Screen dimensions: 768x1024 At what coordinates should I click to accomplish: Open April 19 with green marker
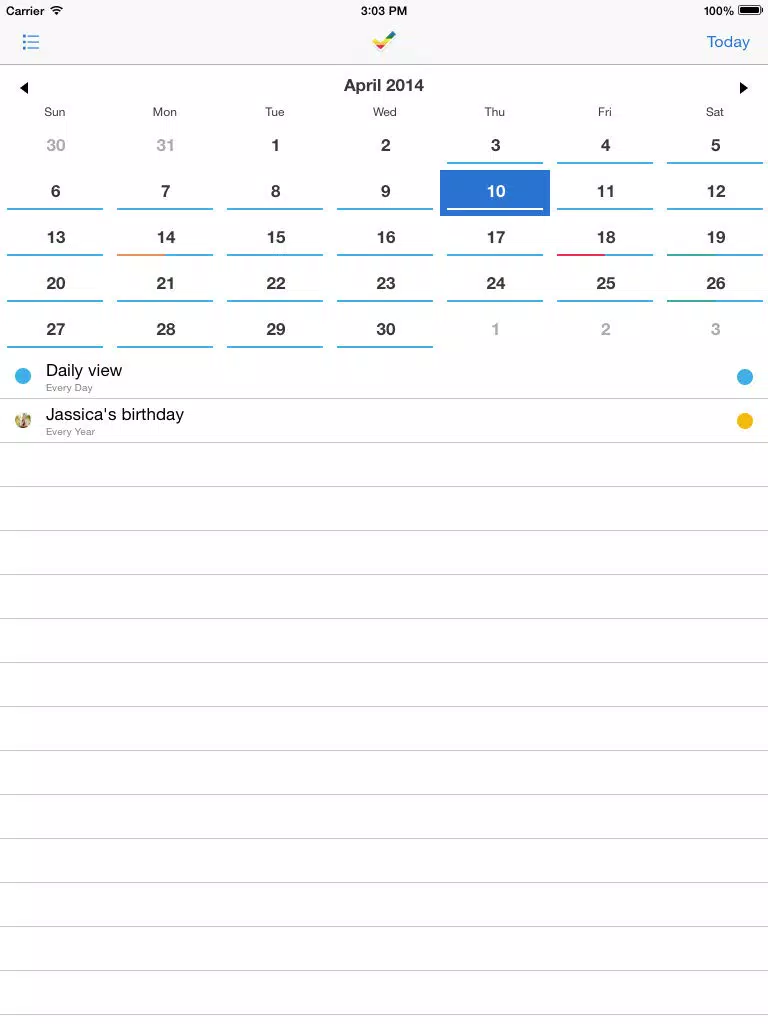(715, 237)
